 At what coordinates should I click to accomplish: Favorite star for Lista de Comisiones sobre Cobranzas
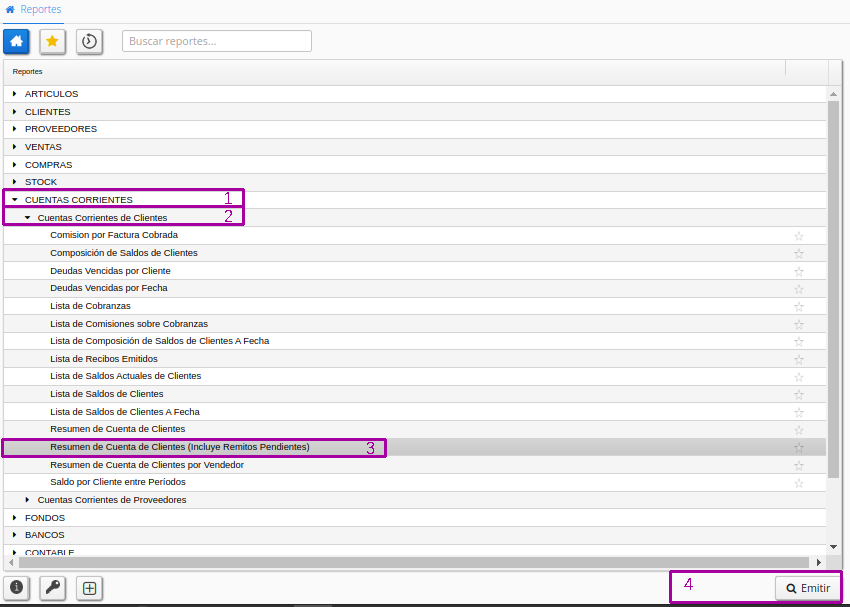point(799,324)
